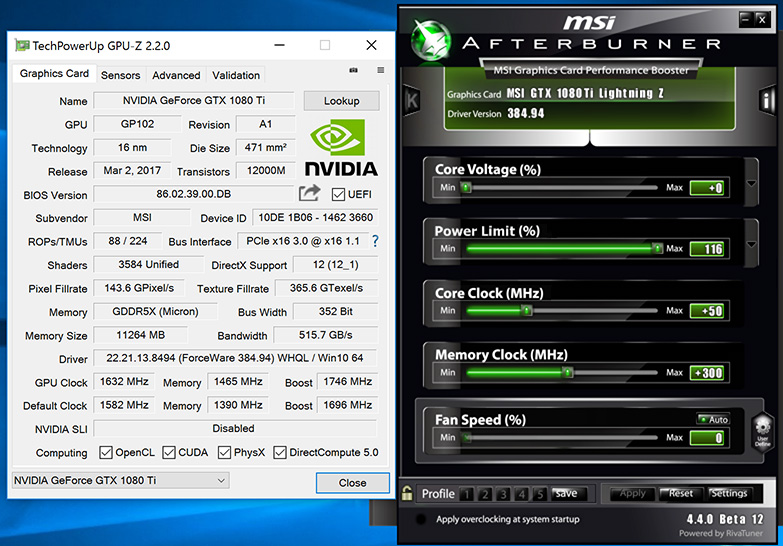Screen dimensions: 783x546
Task: Click the Memory Size 11264 MB field
Action: (x=141, y=335)
